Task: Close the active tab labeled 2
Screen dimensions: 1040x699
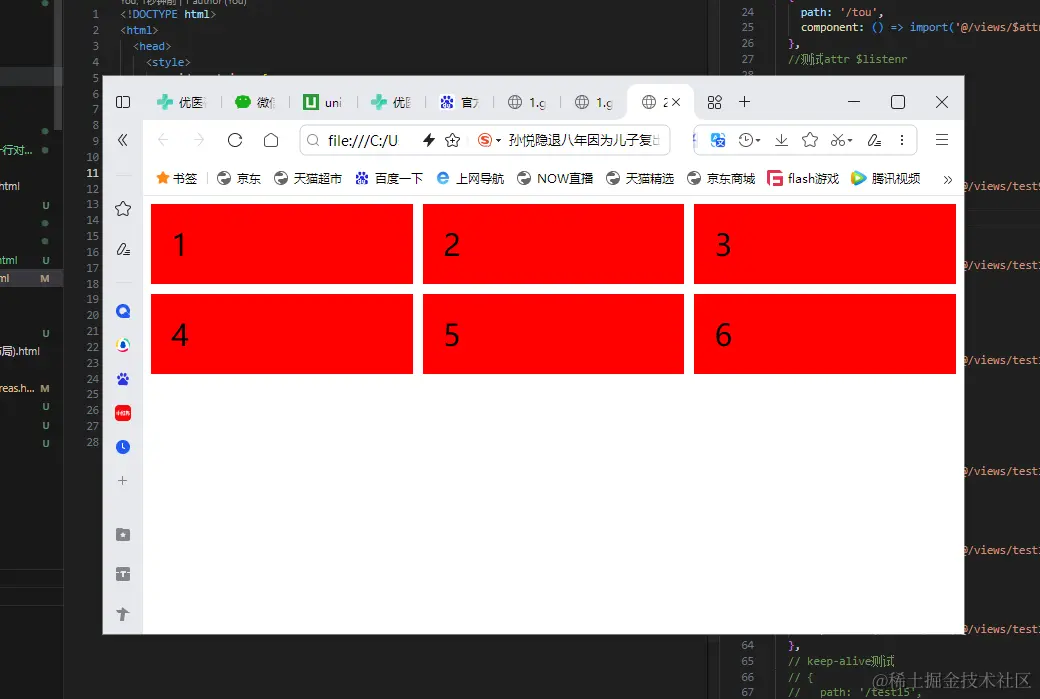Action: 676,102
